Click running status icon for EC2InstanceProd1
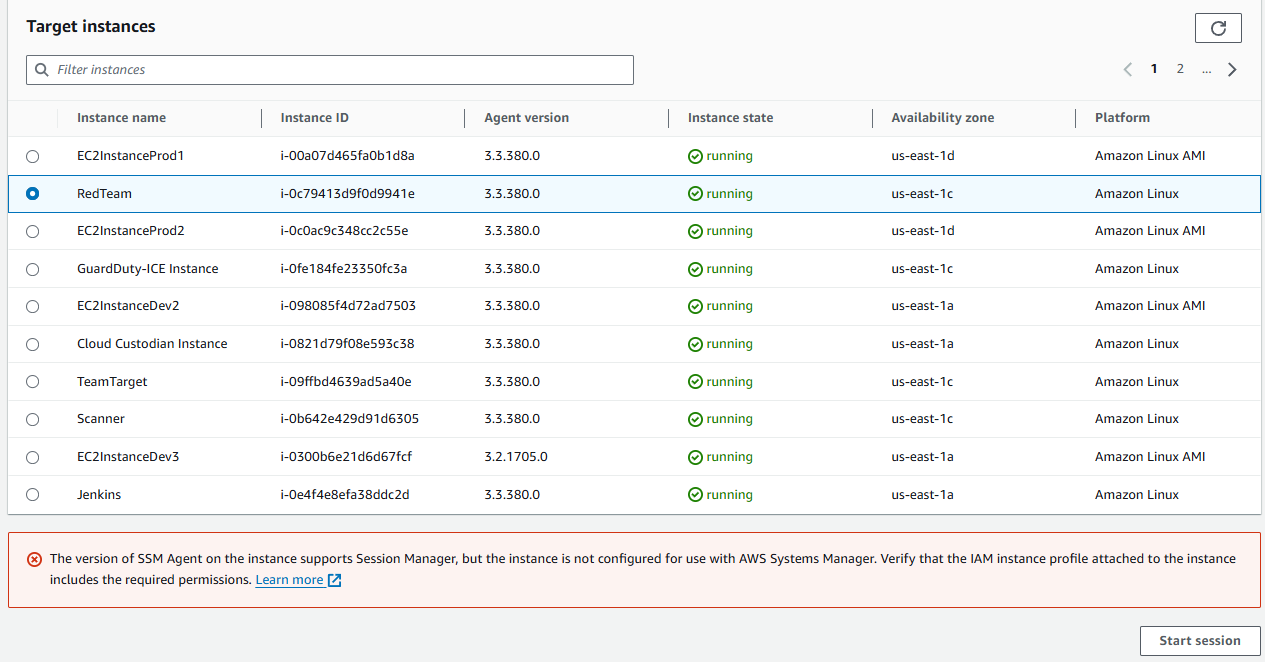Image resolution: width=1265 pixels, height=662 pixels. (x=695, y=156)
